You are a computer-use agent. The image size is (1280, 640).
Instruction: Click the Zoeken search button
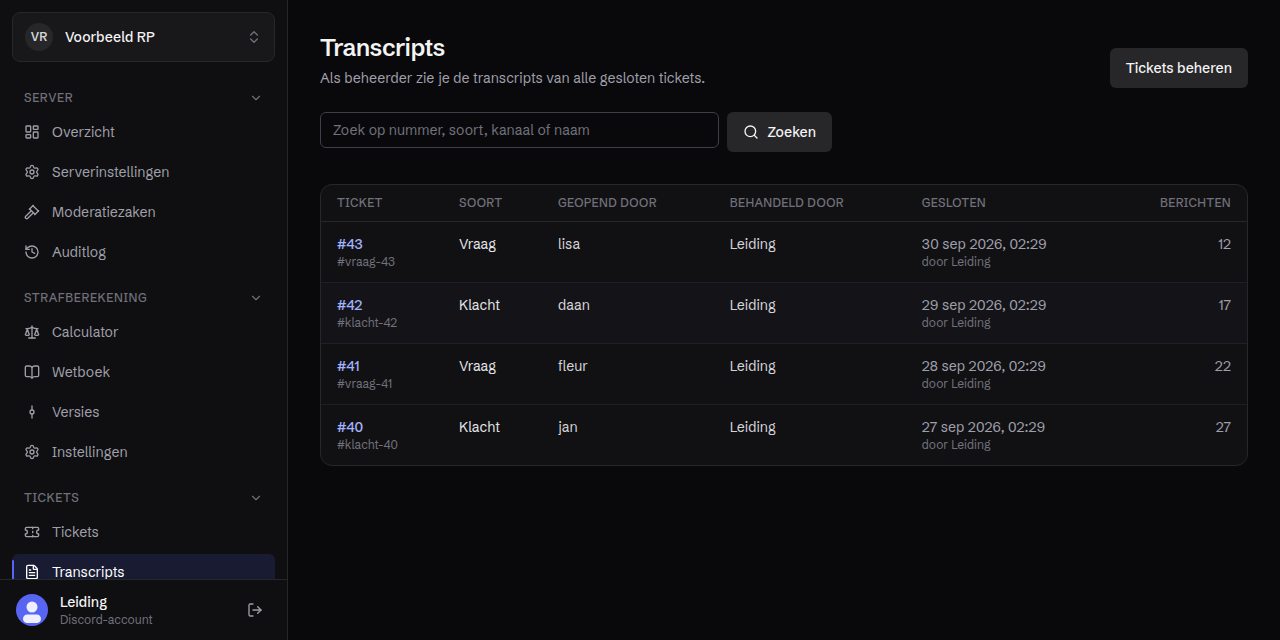[779, 132]
